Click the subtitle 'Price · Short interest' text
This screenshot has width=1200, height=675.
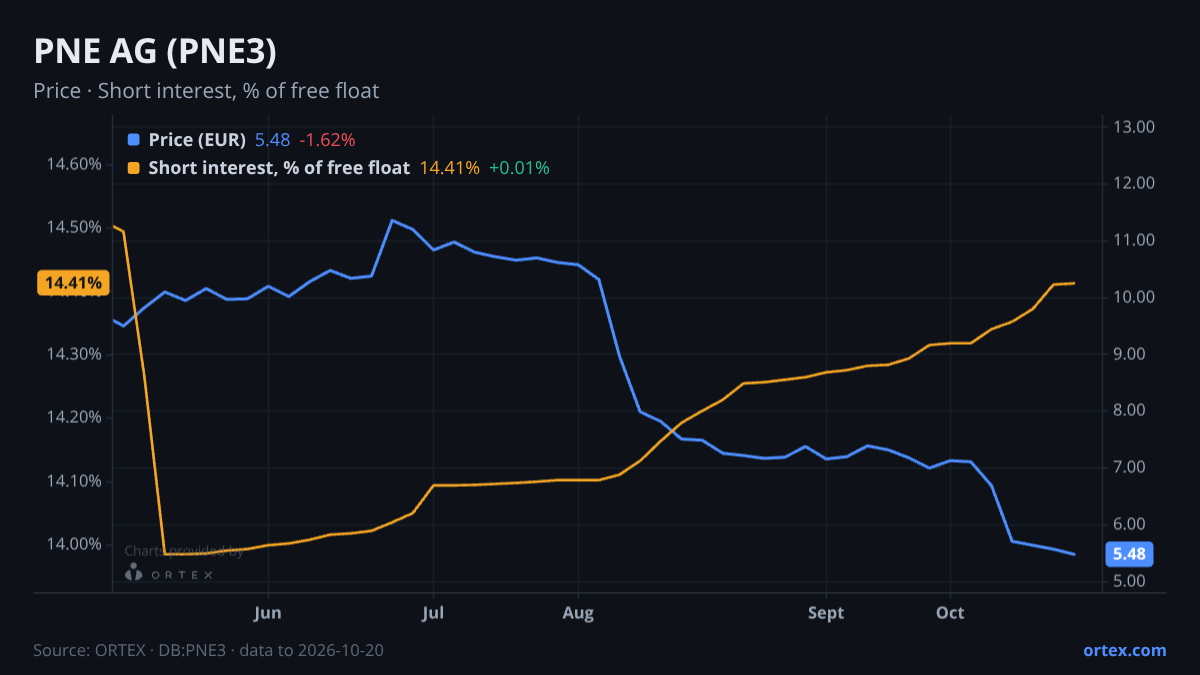206,91
